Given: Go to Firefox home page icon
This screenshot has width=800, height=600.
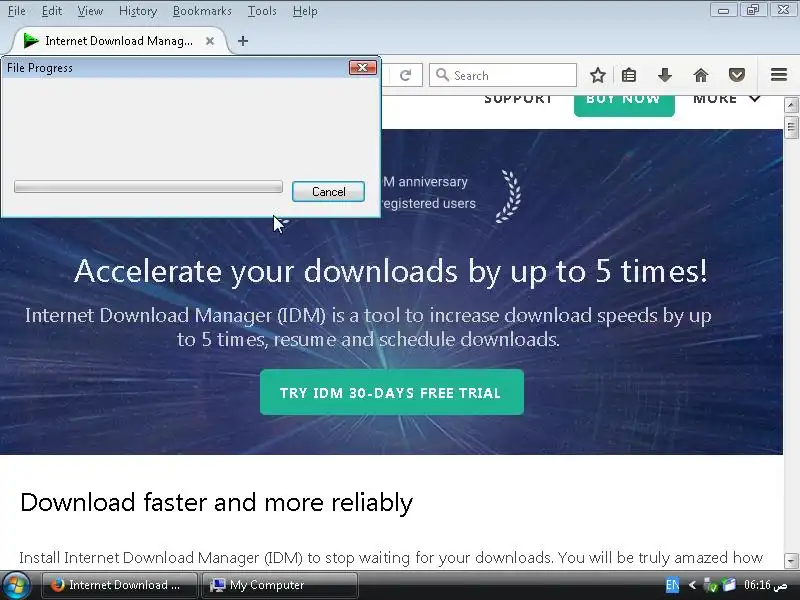Looking at the screenshot, I should [701, 76].
